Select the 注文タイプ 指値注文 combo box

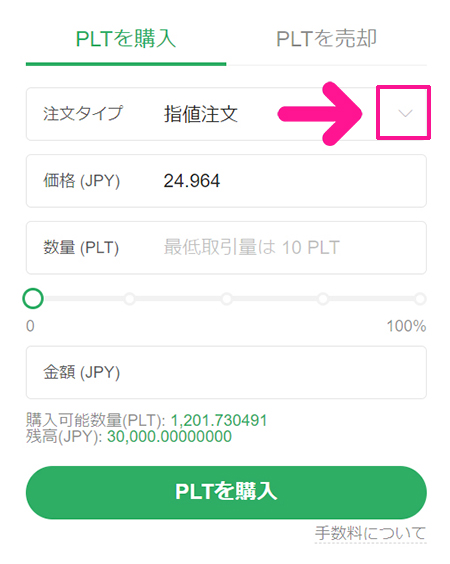[226, 114]
